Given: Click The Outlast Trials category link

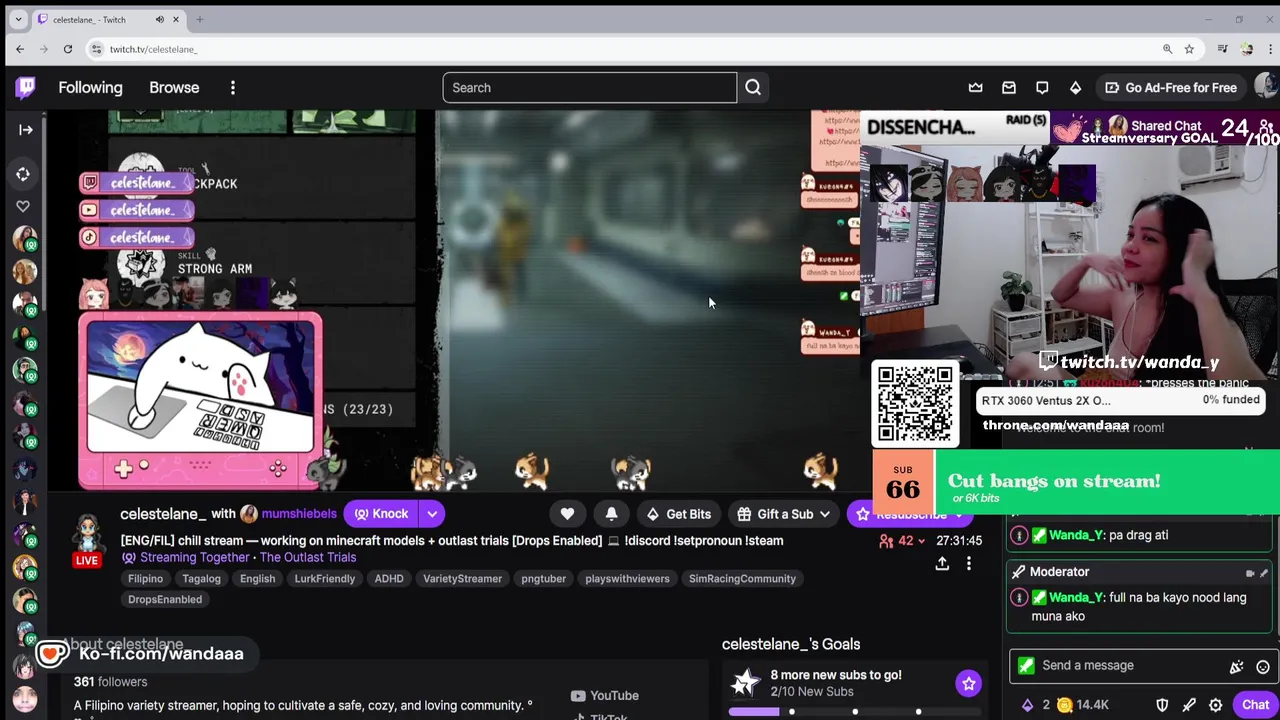Looking at the screenshot, I should point(307,557).
